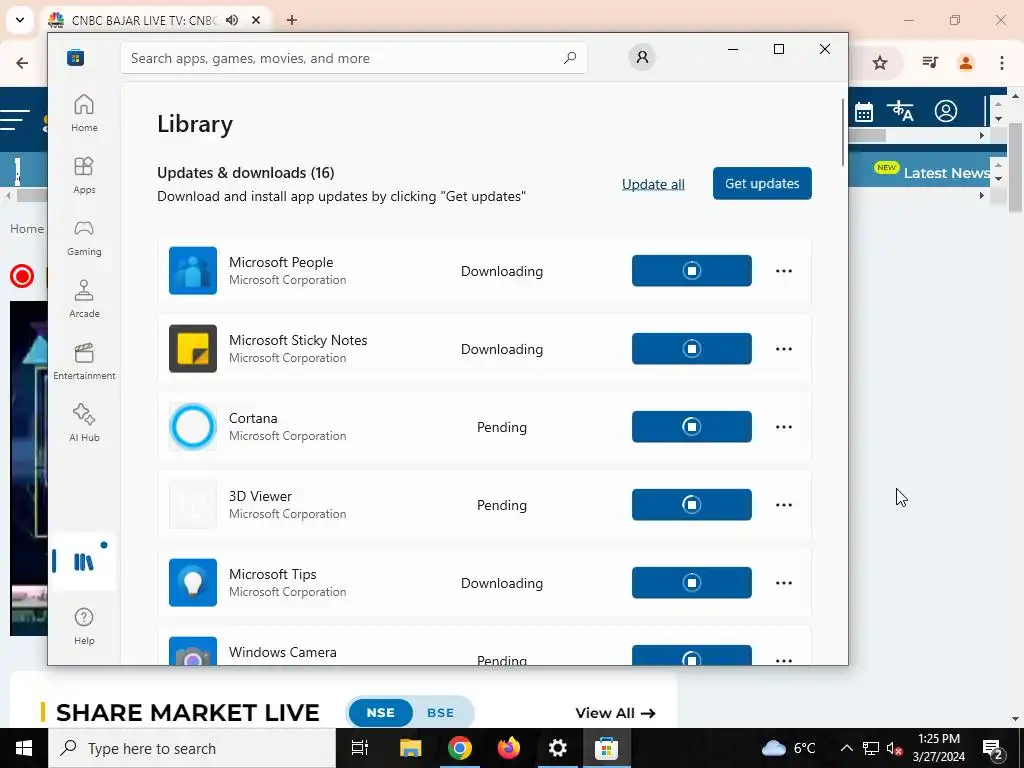1024x768 pixels.
Task: Open Chrome media controls icon
Action: [930, 63]
